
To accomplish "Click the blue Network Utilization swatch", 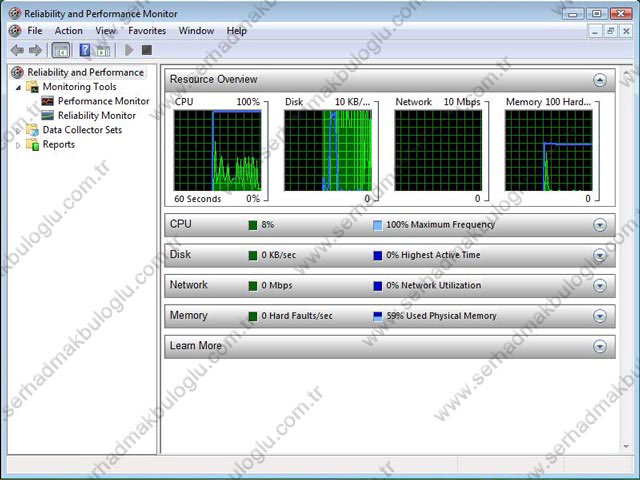I will point(378,286).
